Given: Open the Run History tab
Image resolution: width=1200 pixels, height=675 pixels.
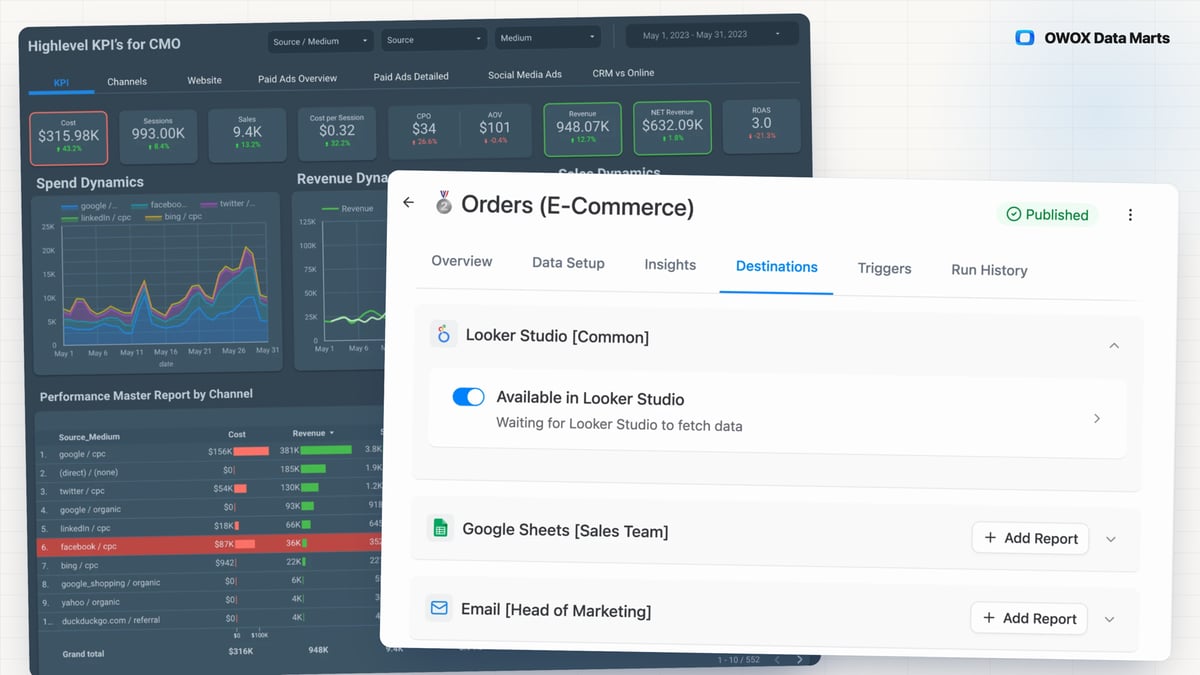Looking at the screenshot, I should click(x=989, y=270).
